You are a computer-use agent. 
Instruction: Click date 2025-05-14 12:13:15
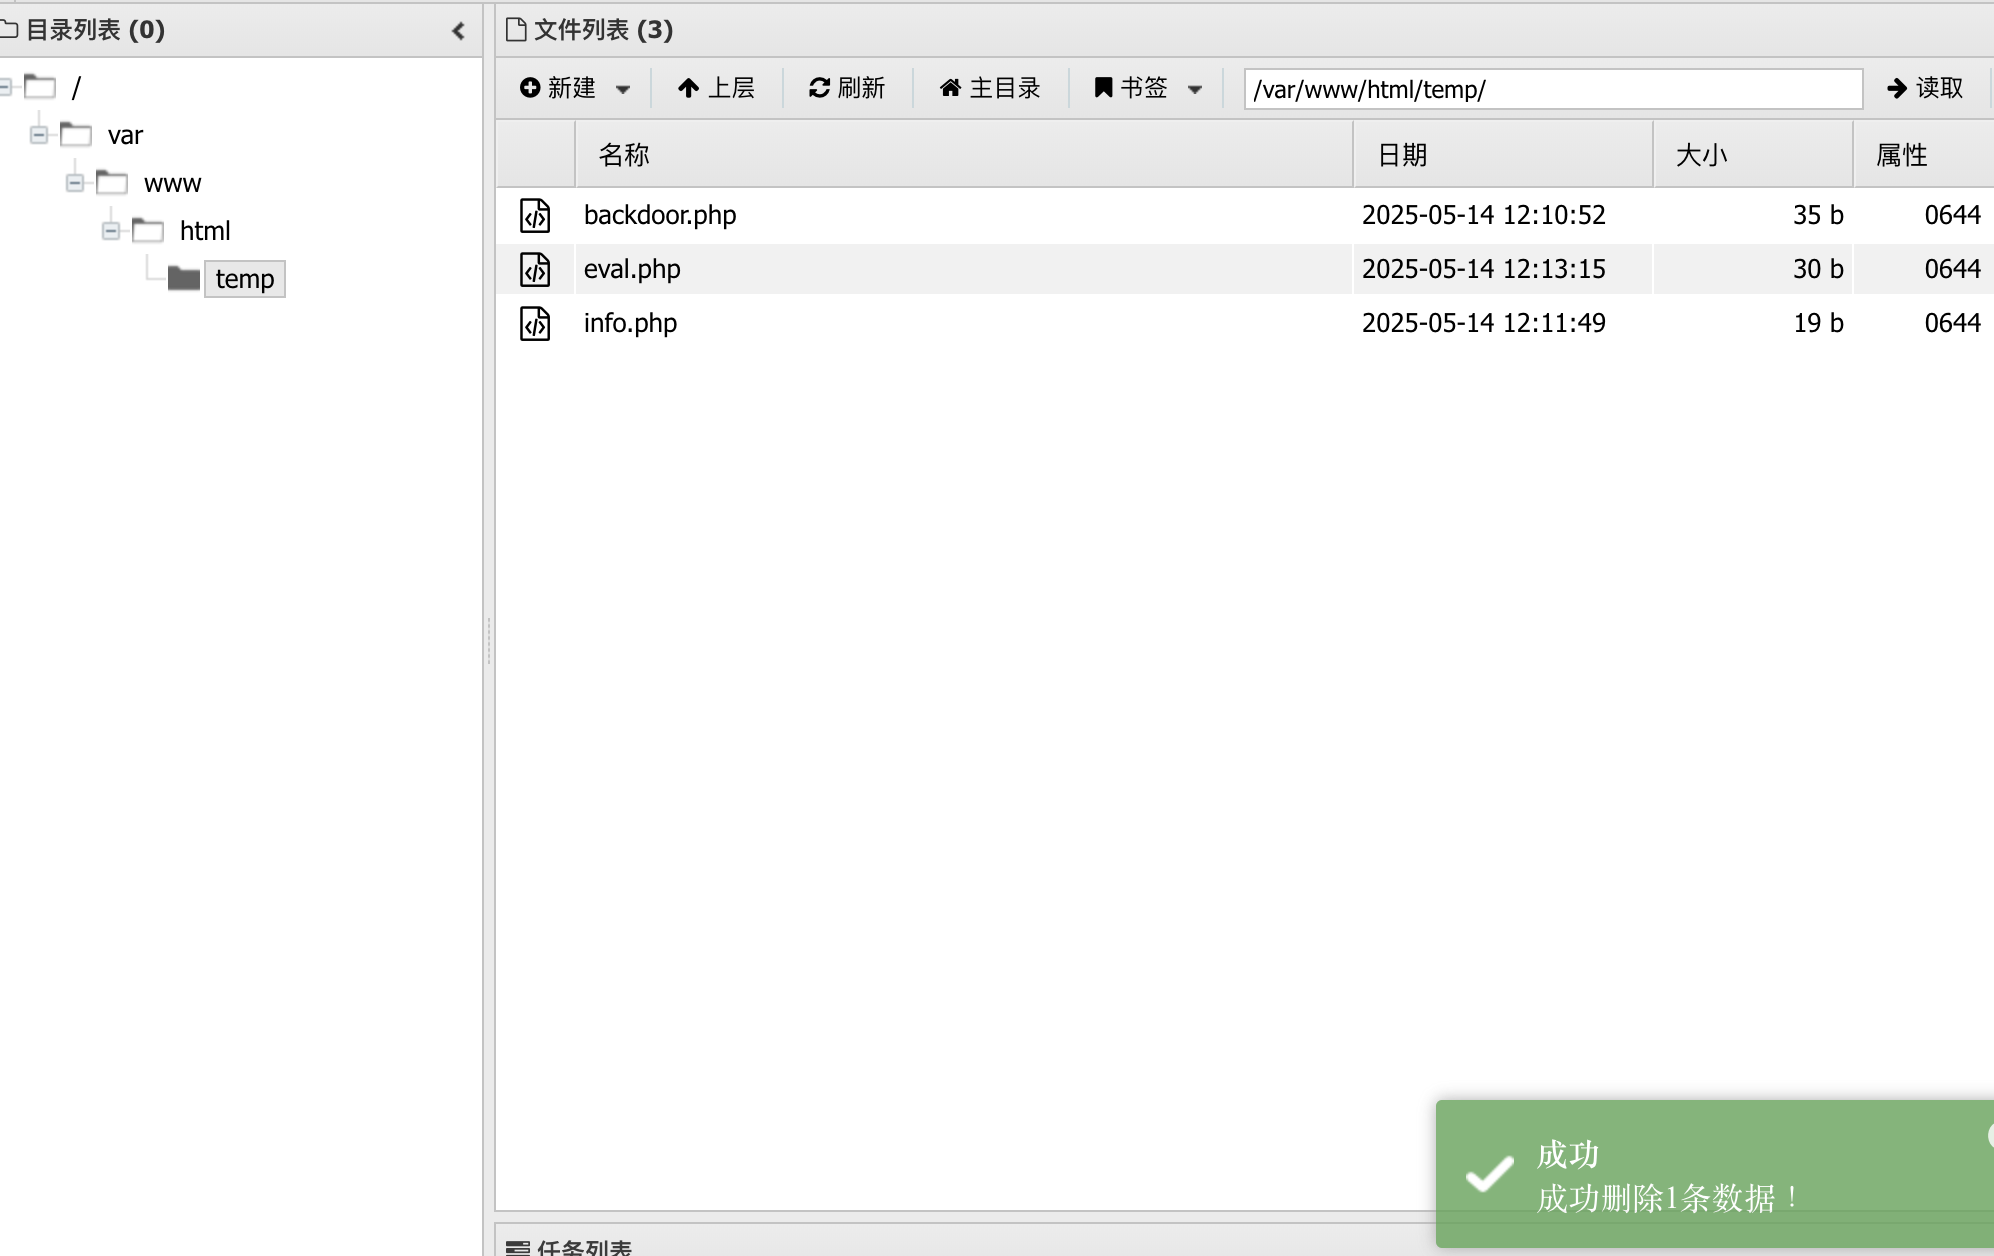click(x=1484, y=269)
